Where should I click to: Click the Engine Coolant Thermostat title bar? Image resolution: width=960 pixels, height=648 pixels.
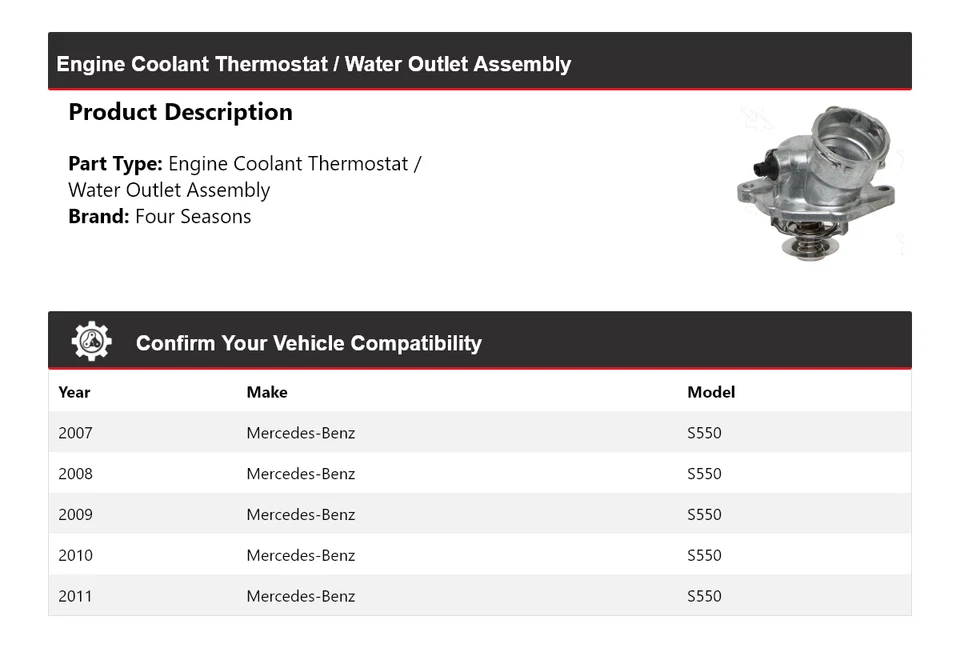[x=313, y=64]
